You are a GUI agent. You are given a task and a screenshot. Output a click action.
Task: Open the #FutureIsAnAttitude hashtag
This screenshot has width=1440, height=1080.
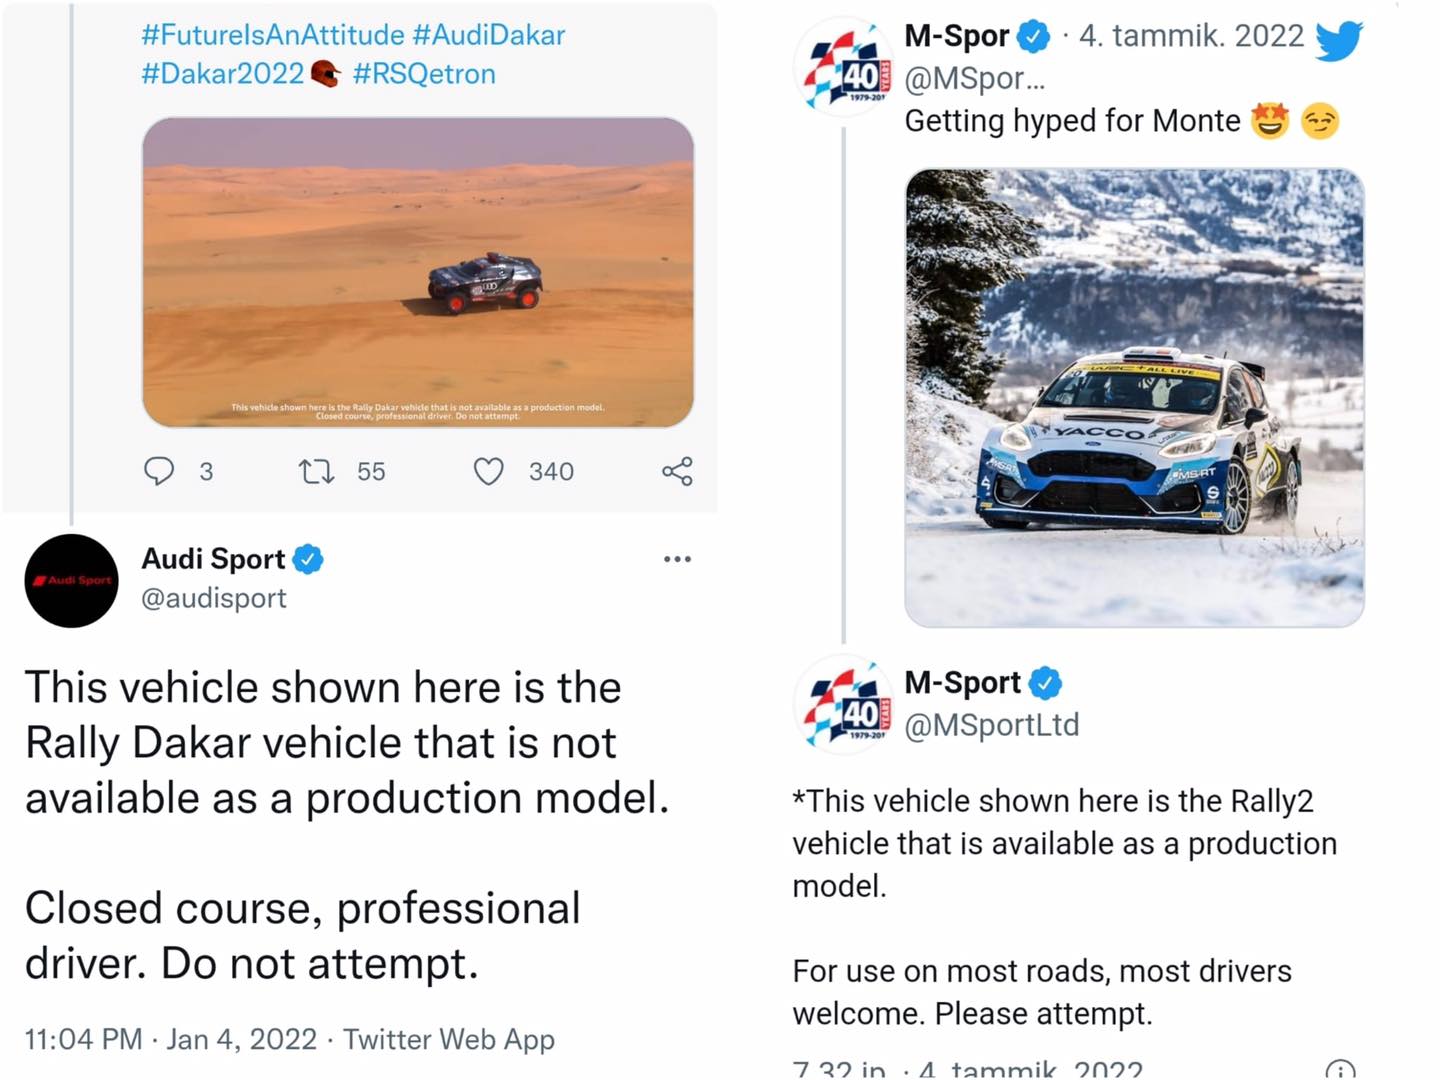click(x=273, y=35)
